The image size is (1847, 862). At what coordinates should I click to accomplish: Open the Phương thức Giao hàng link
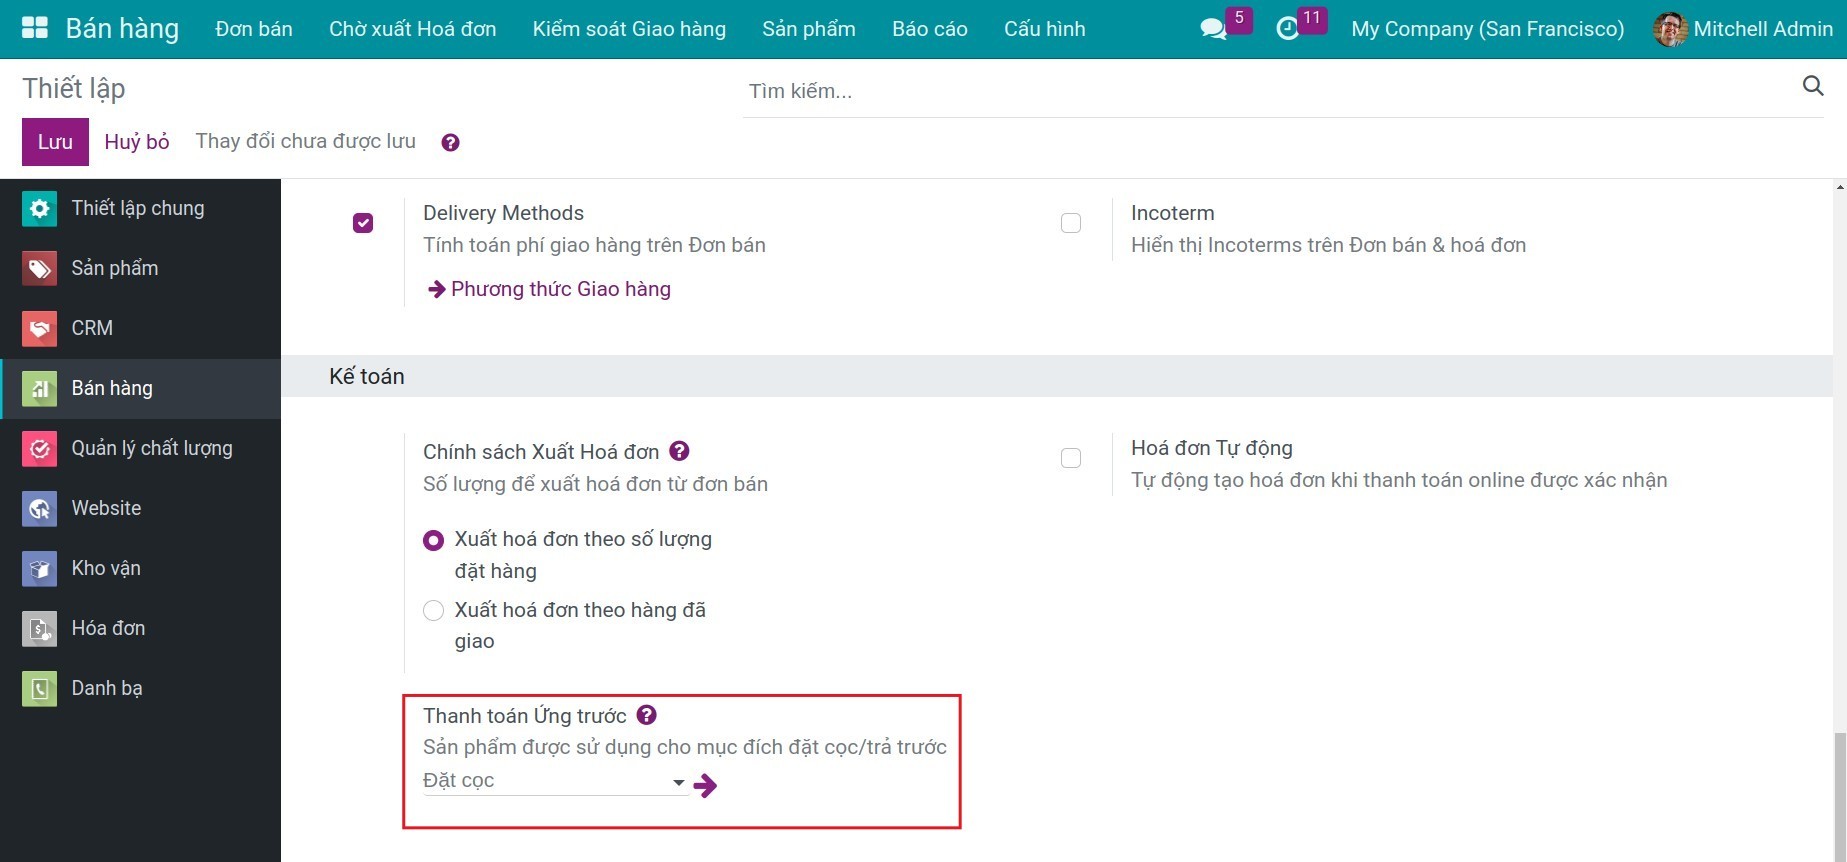click(x=560, y=289)
